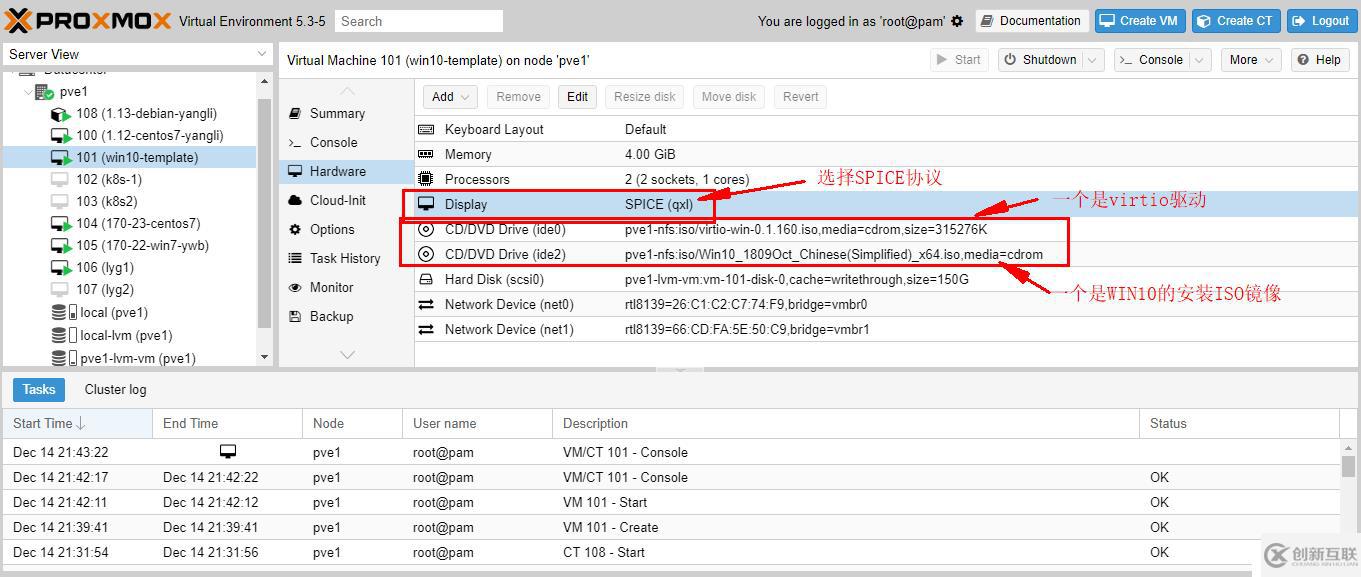Click Hard Disk scsi0 drive icon

coord(426,279)
